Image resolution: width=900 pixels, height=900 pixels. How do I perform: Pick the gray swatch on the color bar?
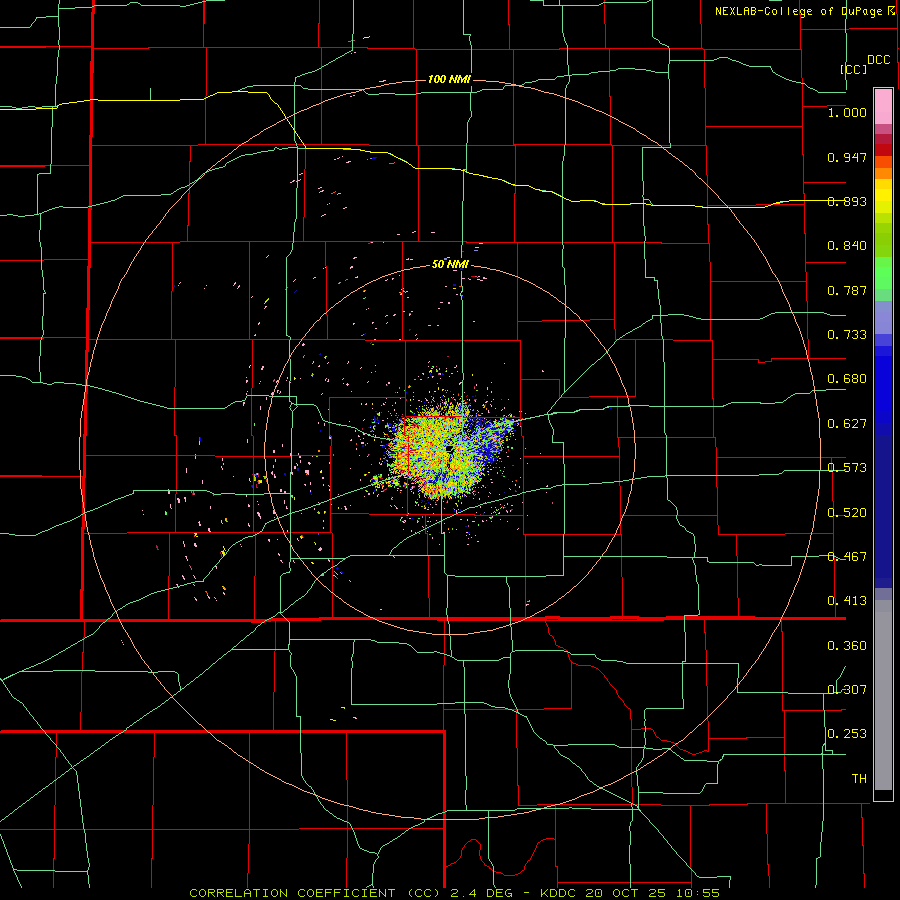point(883,695)
